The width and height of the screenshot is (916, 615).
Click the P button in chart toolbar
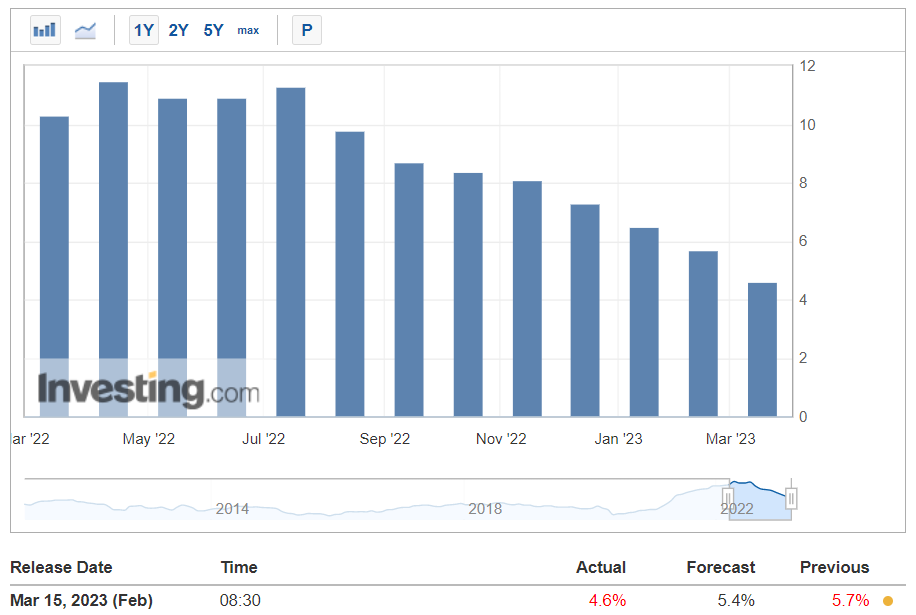coord(307,30)
